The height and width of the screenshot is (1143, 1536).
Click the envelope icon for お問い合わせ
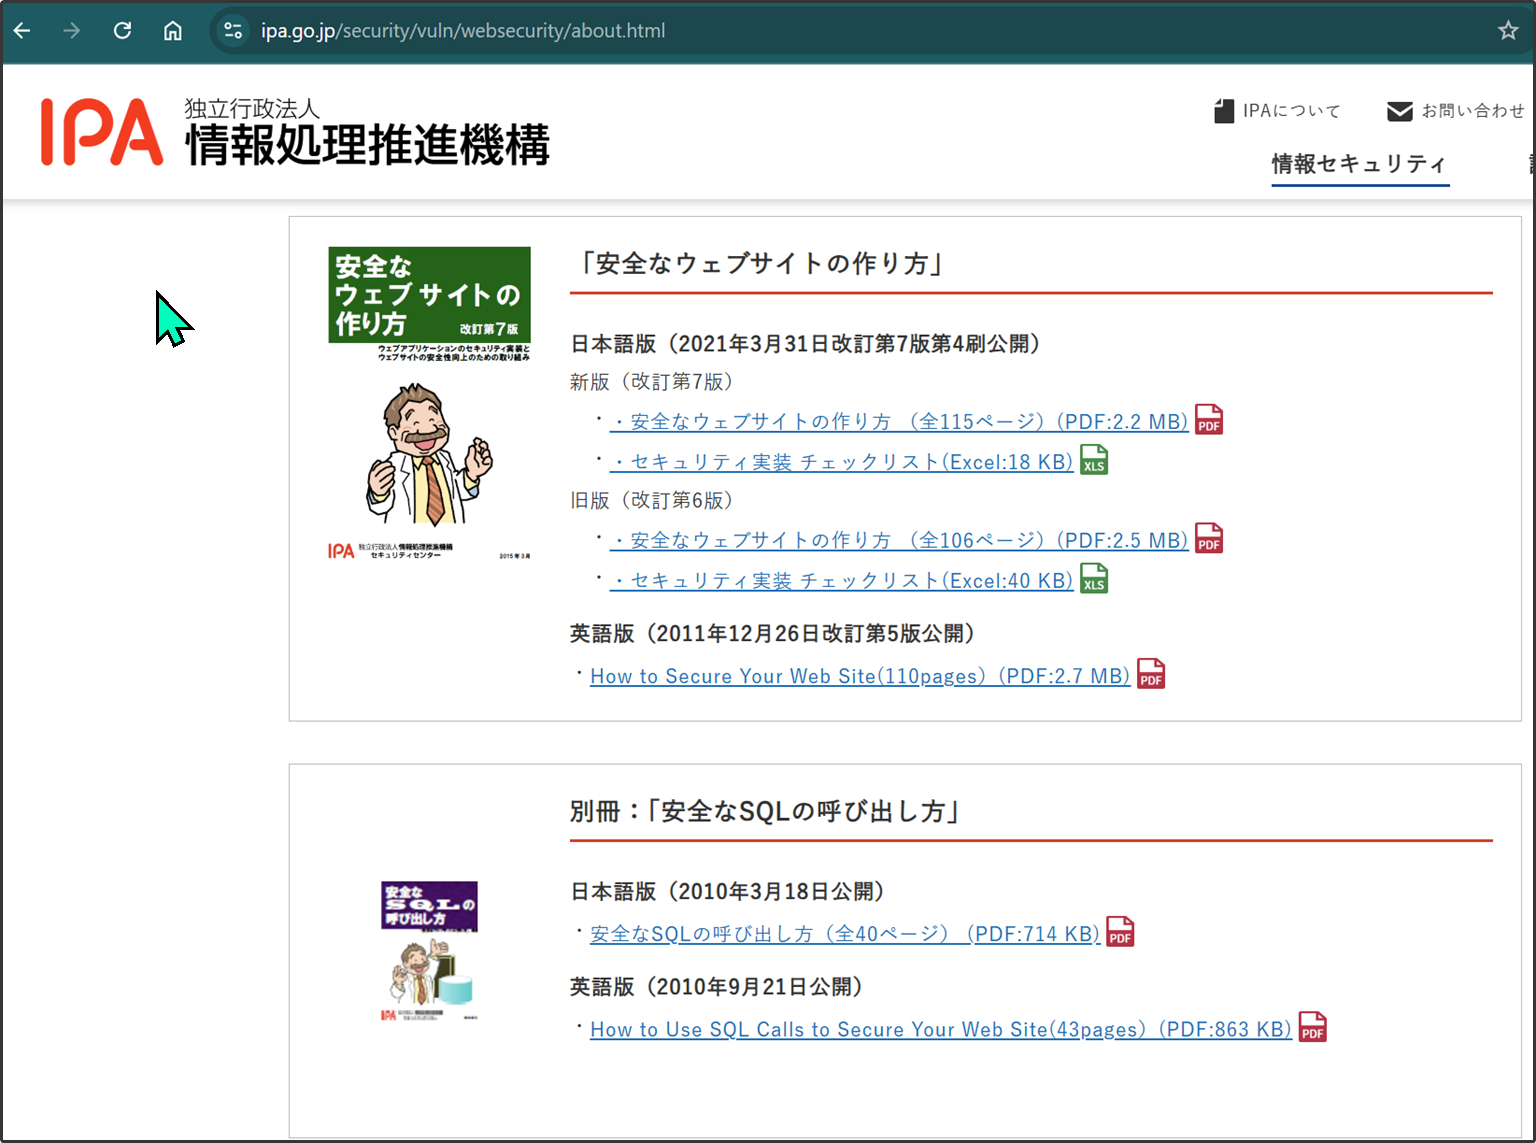[x=1399, y=111]
